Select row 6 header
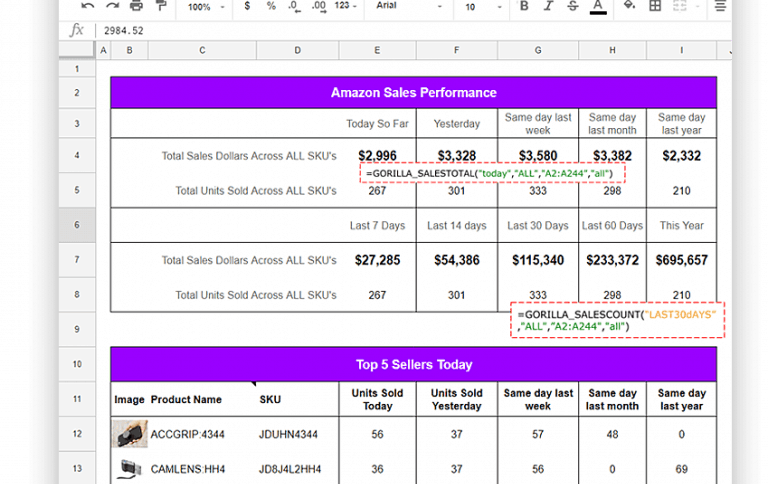 pos(76,225)
